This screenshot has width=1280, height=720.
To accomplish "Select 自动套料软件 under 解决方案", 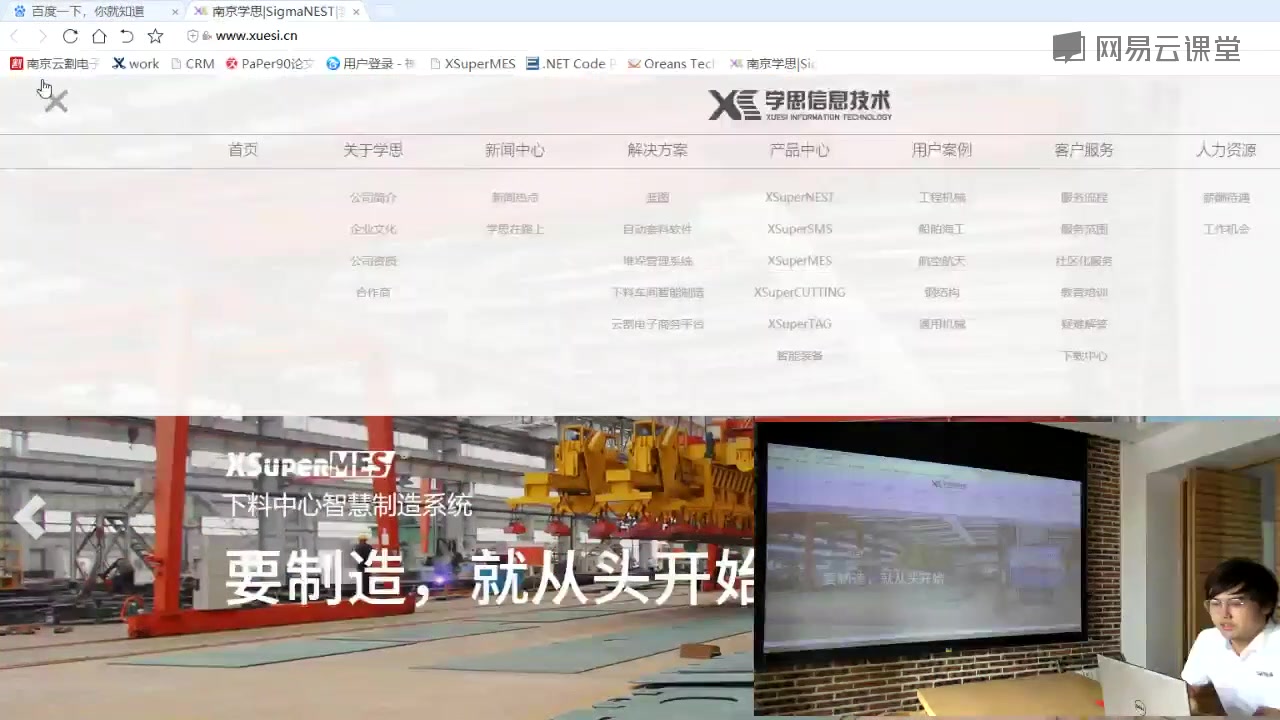I will coord(657,229).
